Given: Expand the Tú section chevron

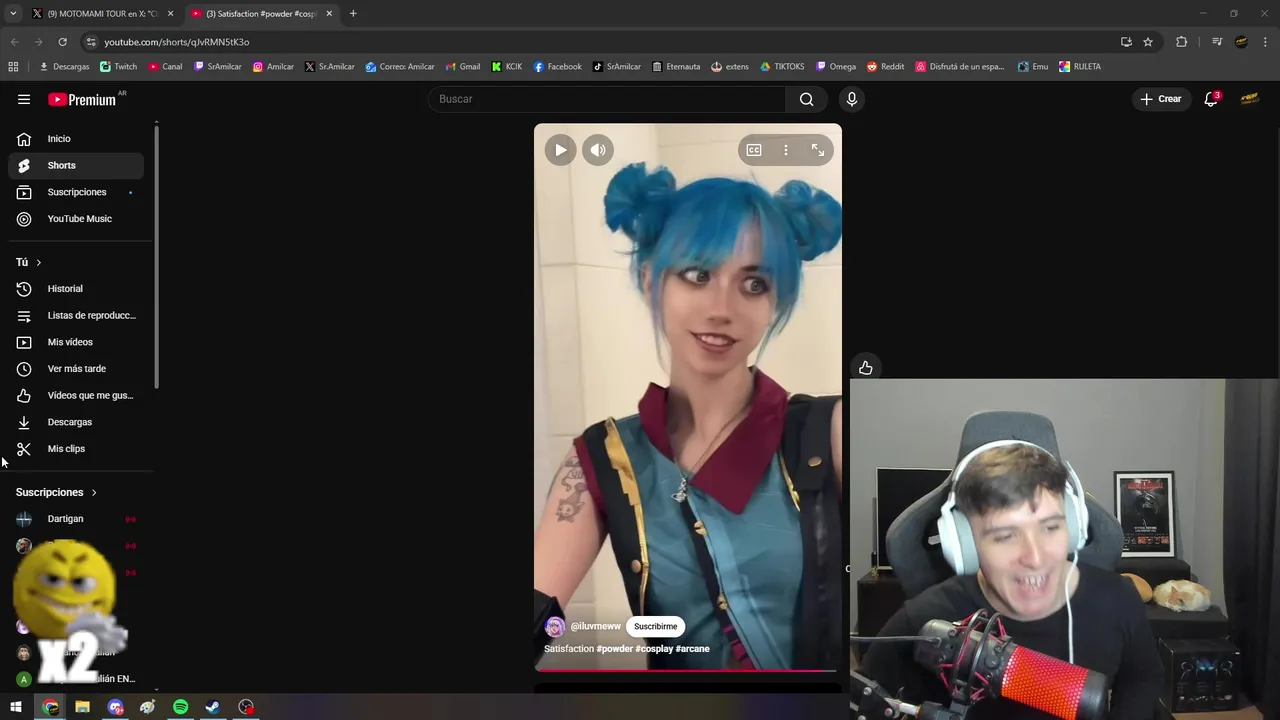Looking at the screenshot, I should tap(39, 262).
